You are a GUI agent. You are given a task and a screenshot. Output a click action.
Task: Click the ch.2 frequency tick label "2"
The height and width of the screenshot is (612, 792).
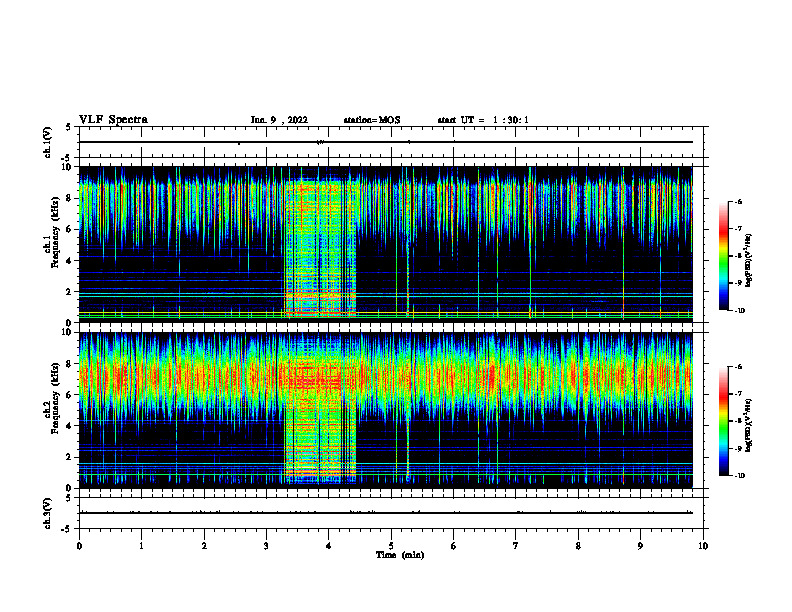pos(69,457)
